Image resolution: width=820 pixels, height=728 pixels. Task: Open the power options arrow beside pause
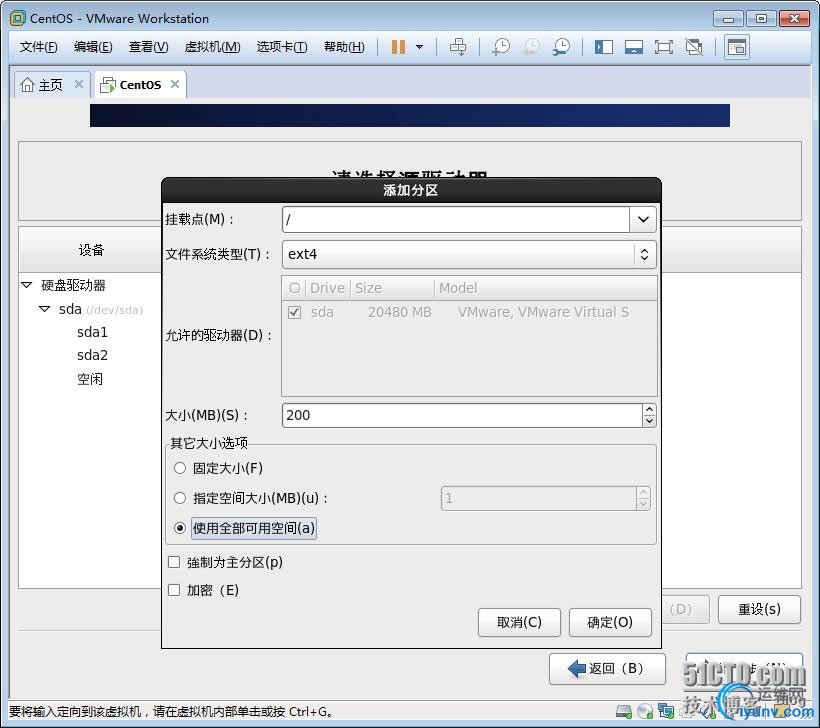[419, 47]
